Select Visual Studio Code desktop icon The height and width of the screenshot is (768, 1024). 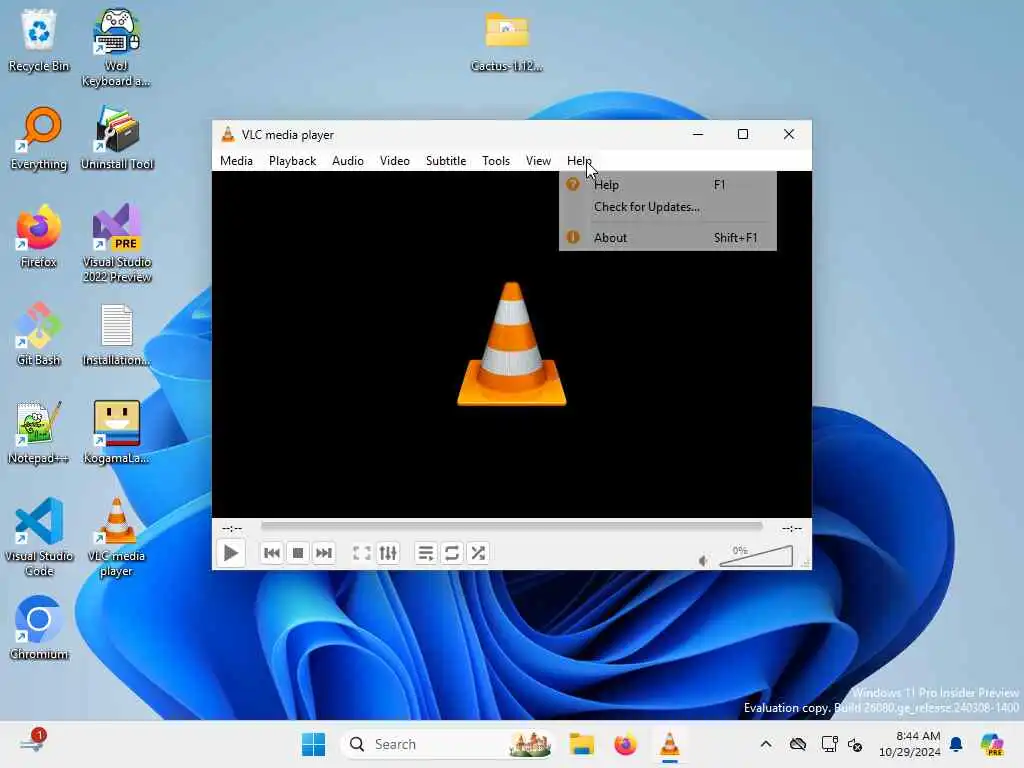[39, 537]
